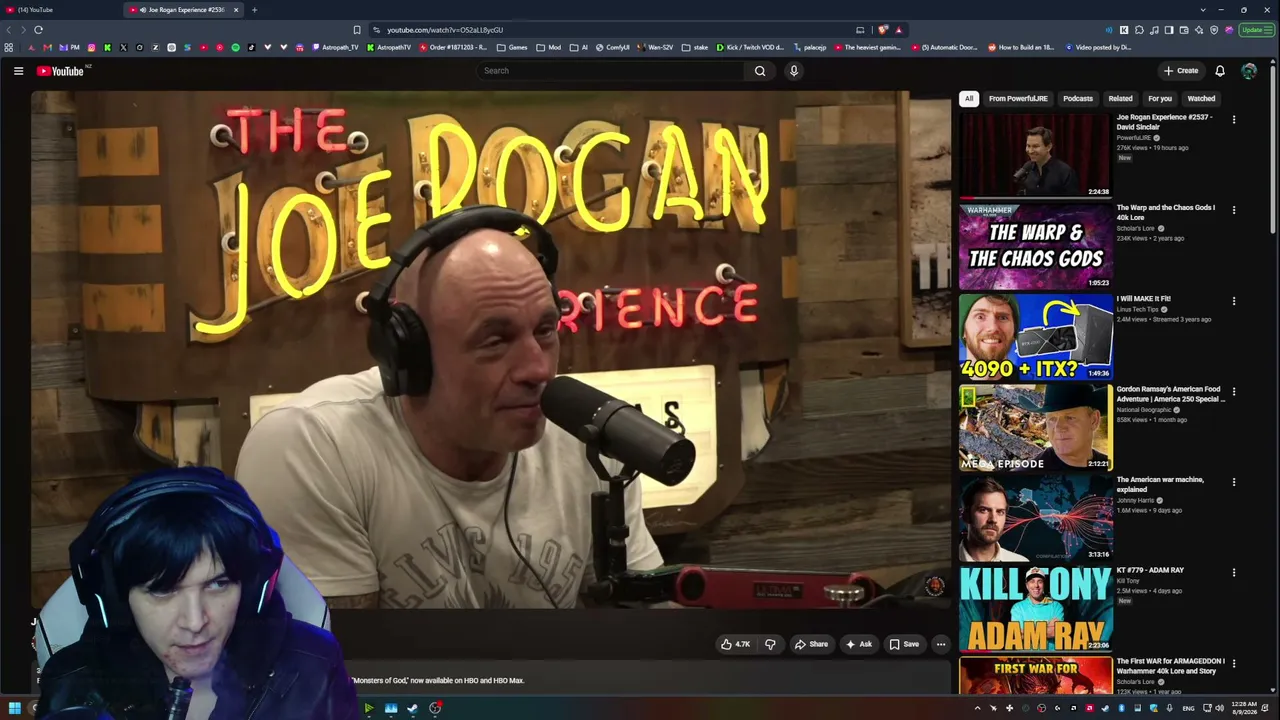Open the Spotify bookmark icon

coord(235,47)
